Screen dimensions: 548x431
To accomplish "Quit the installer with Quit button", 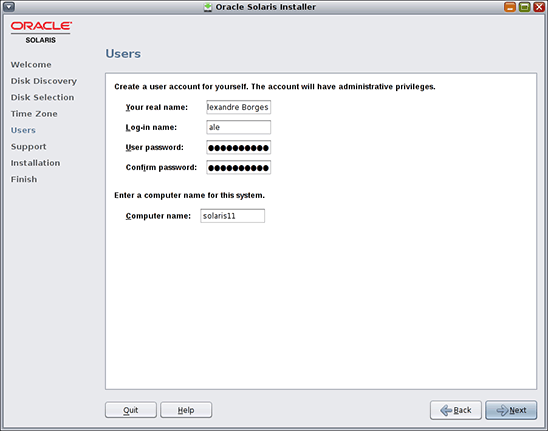I will tap(131, 410).
